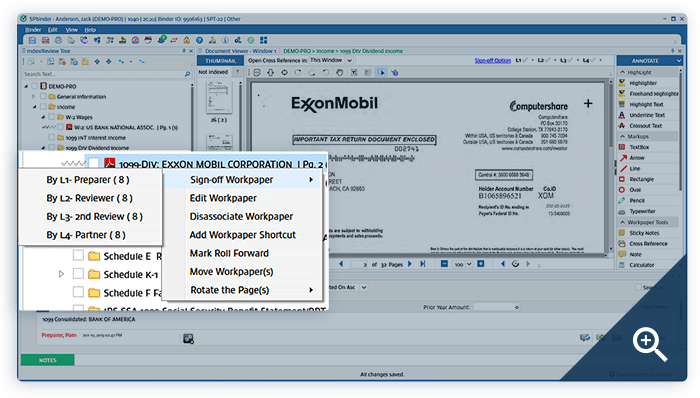Image resolution: width=700 pixels, height=398 pixels.
Task: Check the General Information folder checkbox
Action: [x=43, y=96]
